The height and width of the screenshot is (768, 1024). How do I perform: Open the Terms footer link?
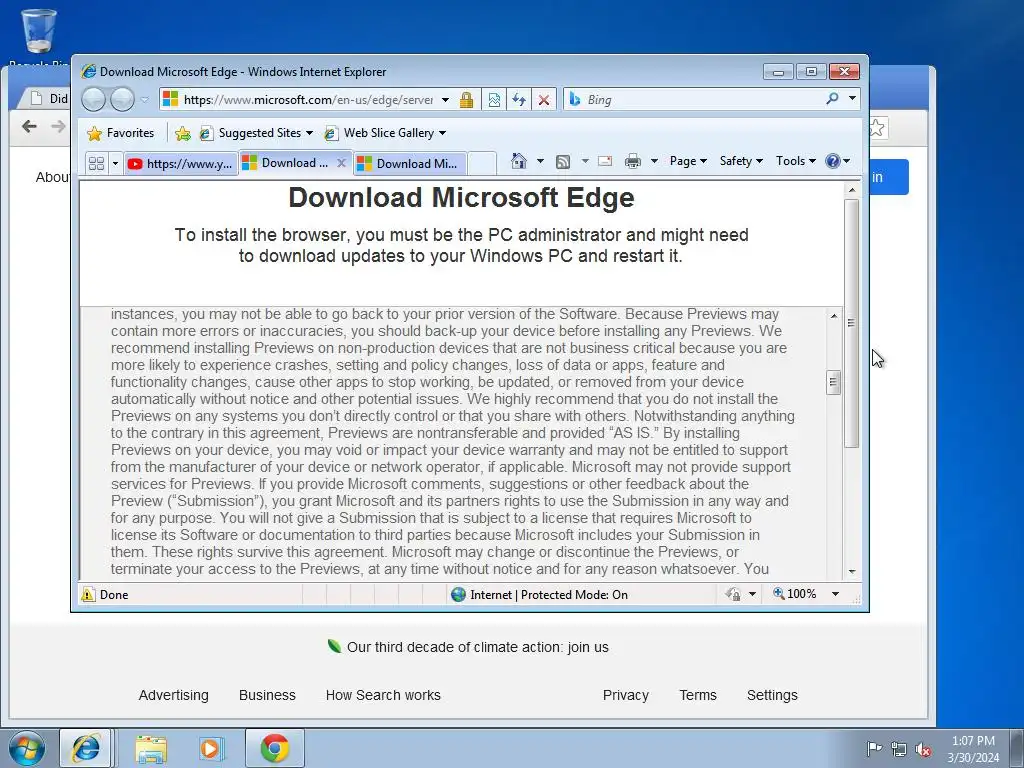click(x=698, y=695)
